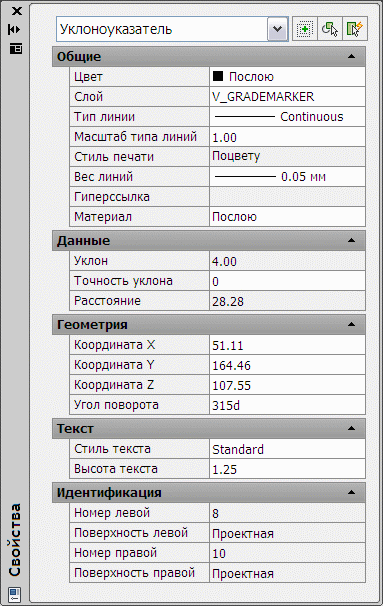The width and height of the screenshot is (383, 606).
Task: Select the Тип линии label
Action: coord(104,117)
